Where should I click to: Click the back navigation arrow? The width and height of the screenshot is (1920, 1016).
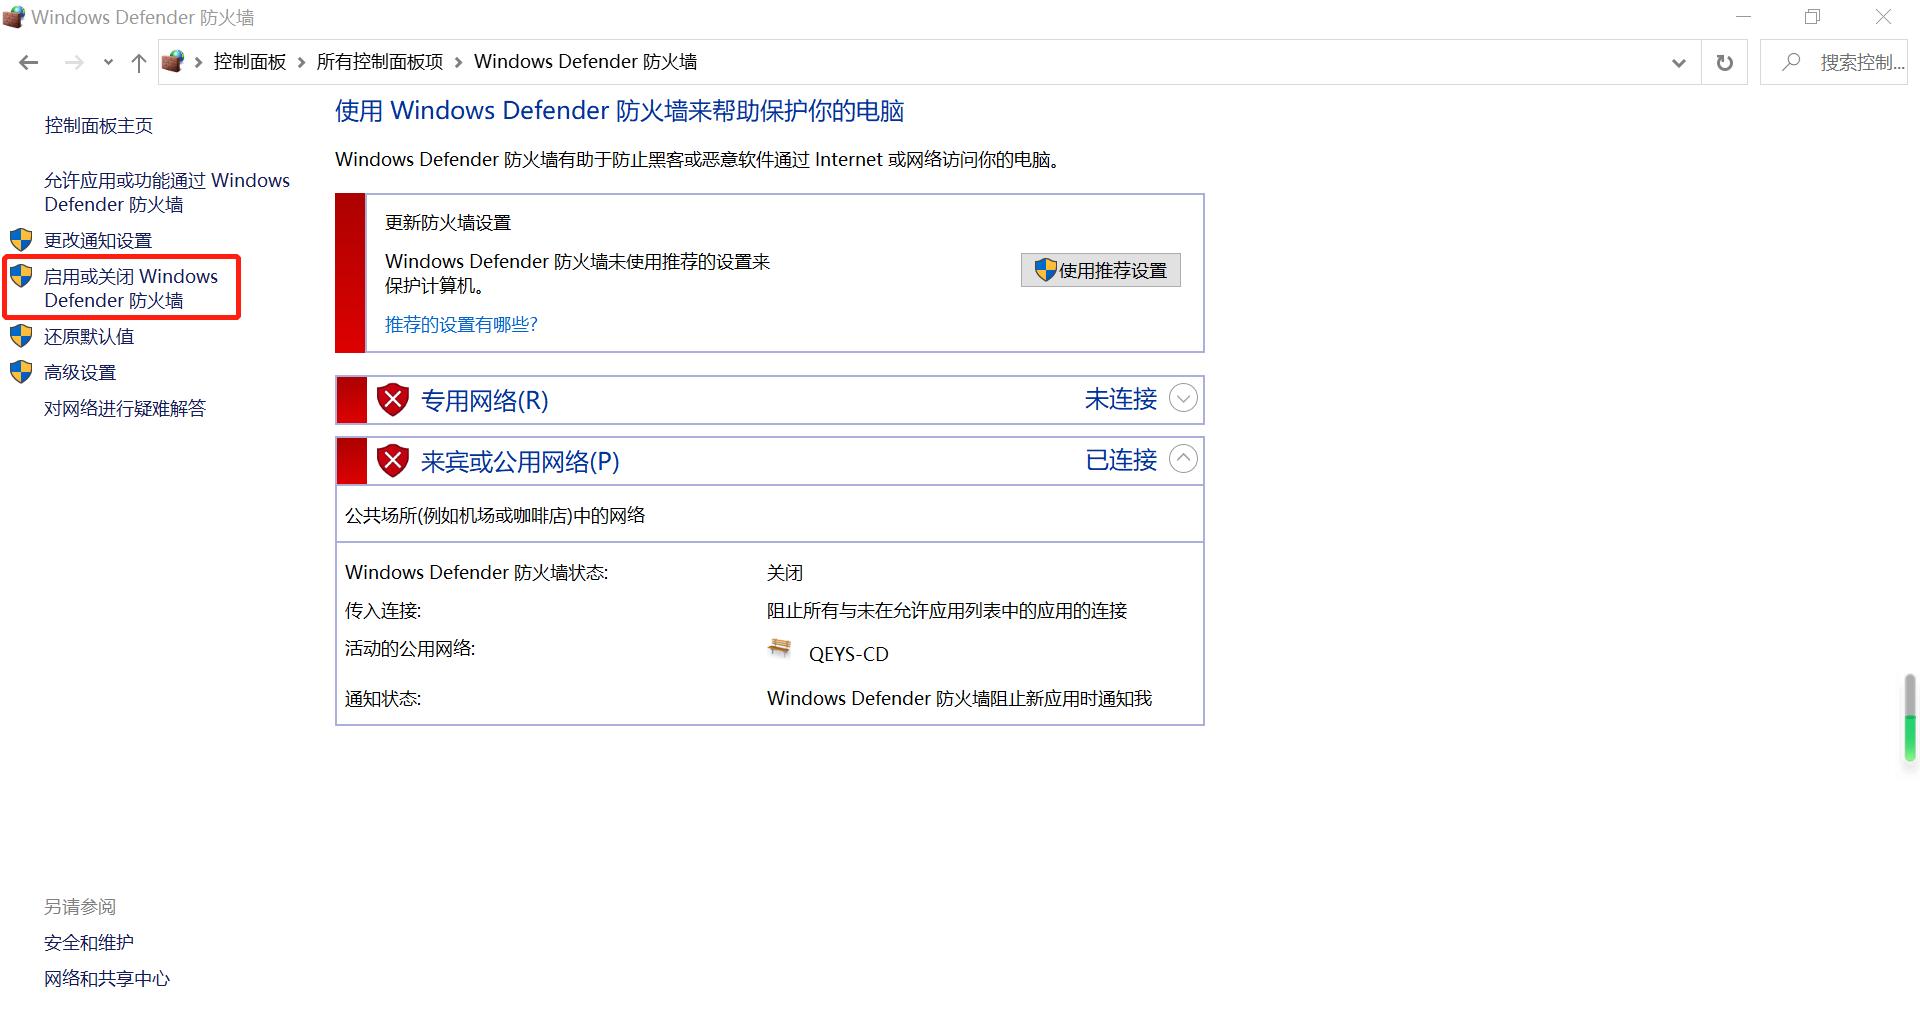coord(28,62)
